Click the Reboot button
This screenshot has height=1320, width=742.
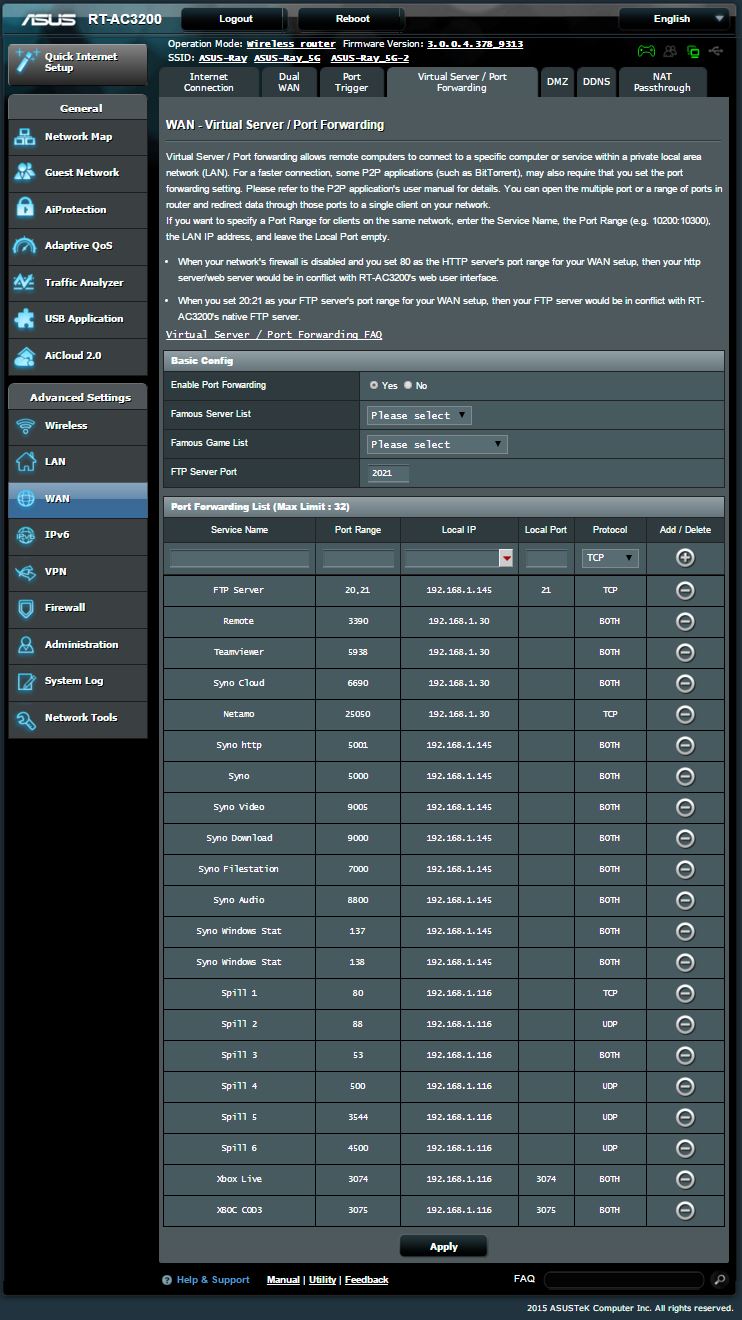(353, 18)
